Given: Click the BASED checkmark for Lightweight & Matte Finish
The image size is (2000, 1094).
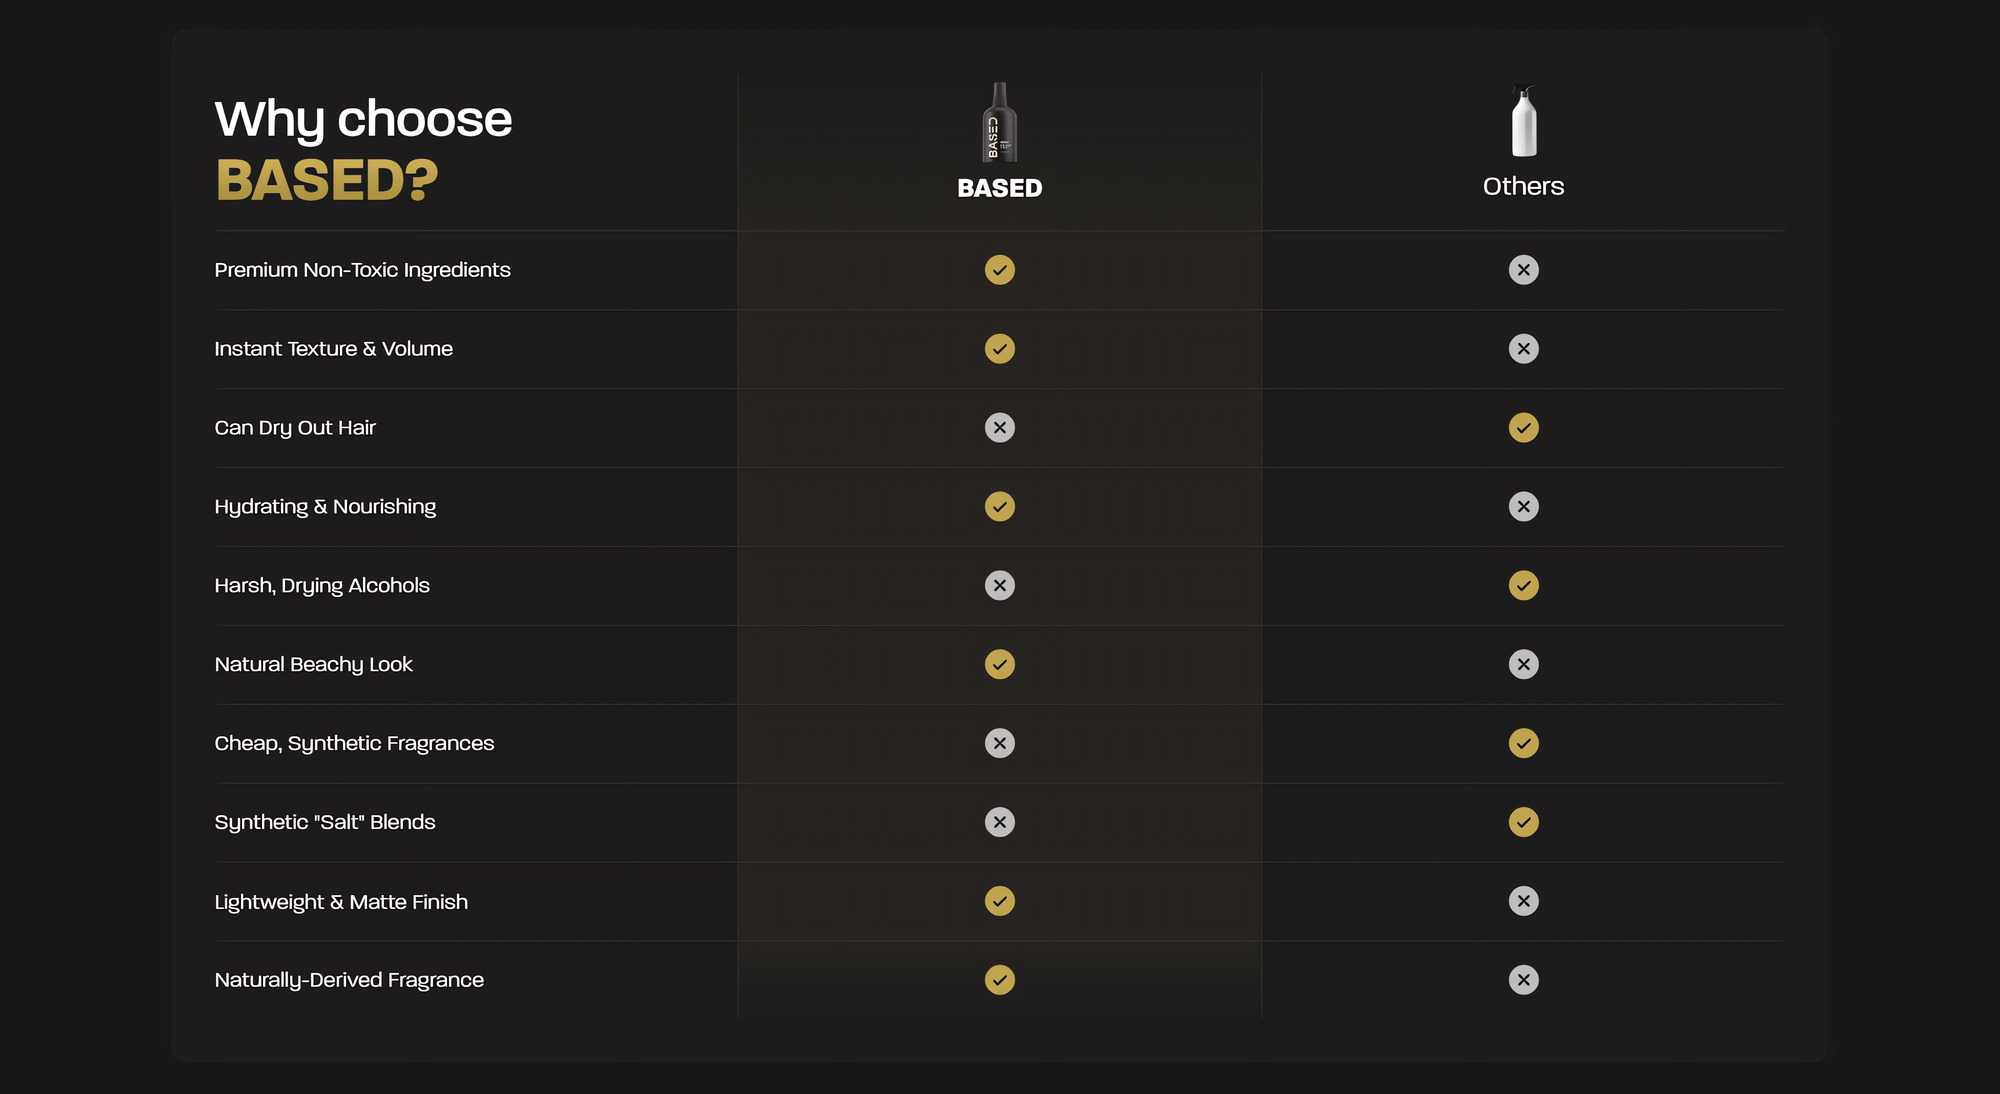Looking at the screenshot, I should 1000,901.
